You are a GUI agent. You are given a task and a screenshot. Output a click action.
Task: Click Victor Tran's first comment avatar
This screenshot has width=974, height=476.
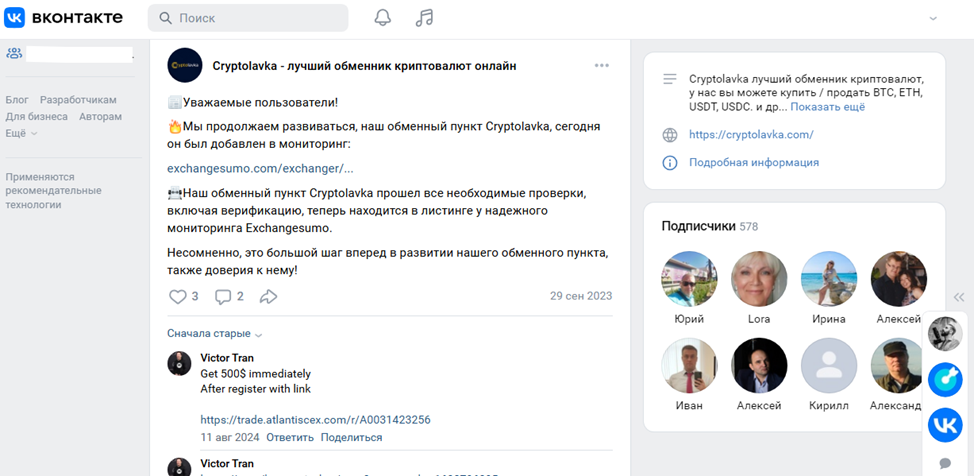[180, 364]
